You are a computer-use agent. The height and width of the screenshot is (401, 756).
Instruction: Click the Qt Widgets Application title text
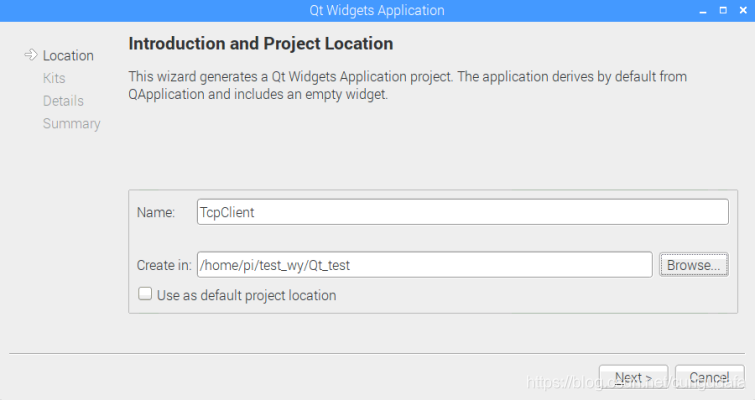377,11
